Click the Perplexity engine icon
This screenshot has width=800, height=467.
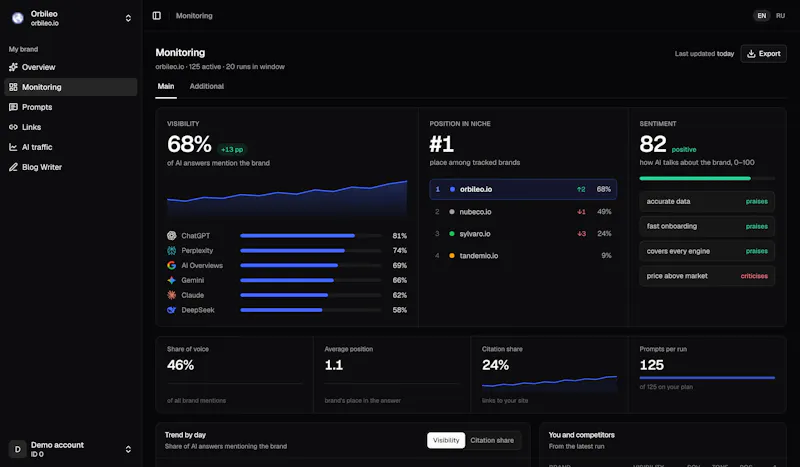click(x=171, y=251)
